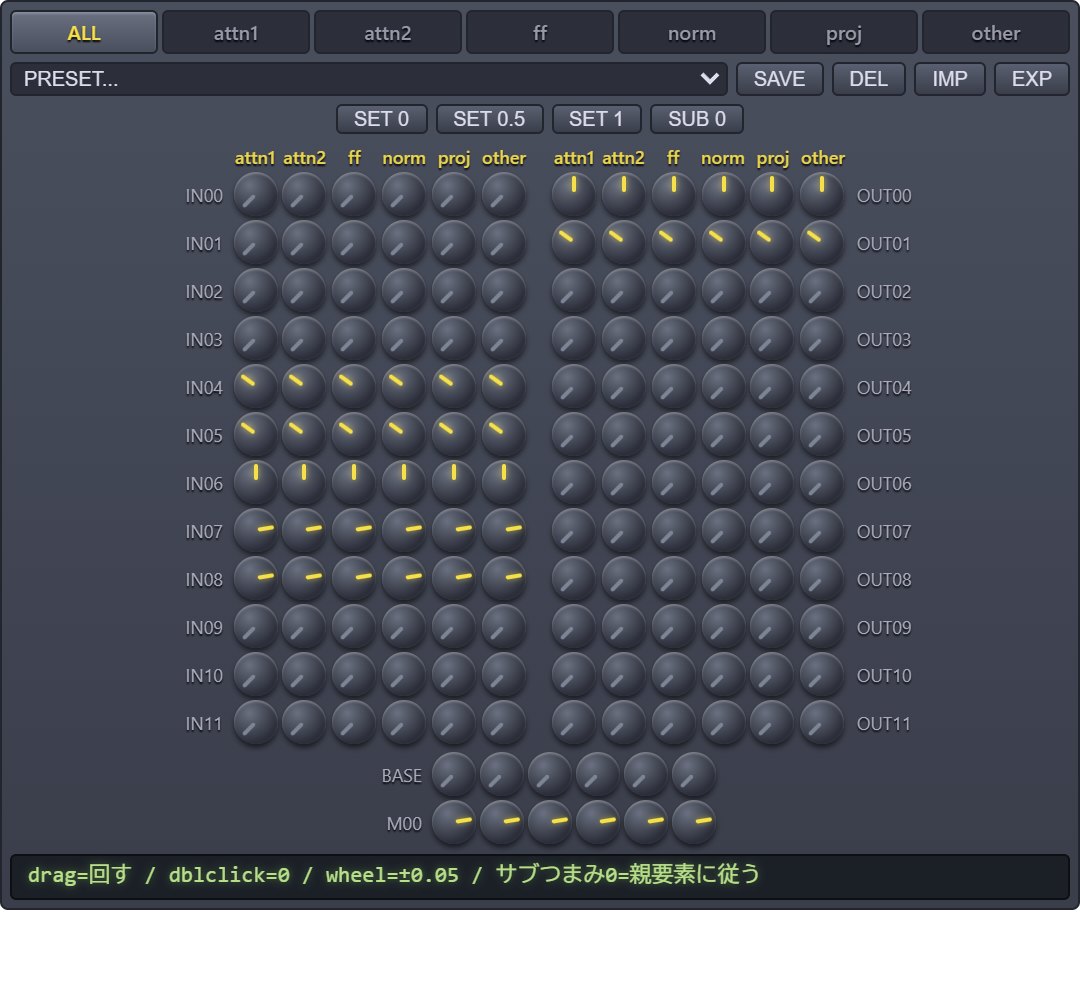Switch to the other tab
1080x1008 pixels.
[x=995, y=32]
